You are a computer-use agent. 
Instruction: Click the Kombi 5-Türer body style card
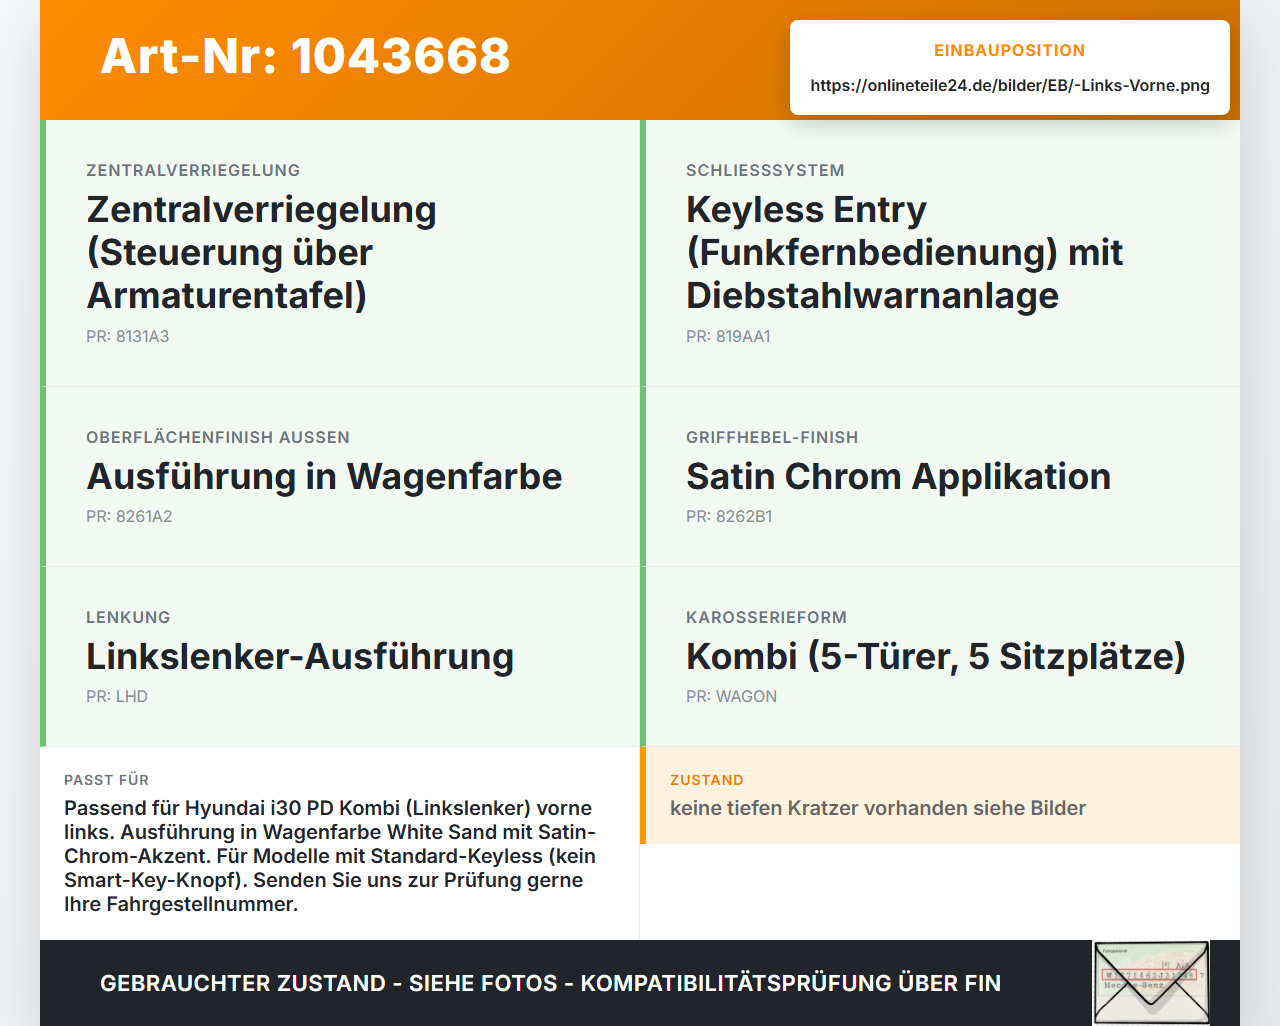pyautogui.click(x=940, y=657)
